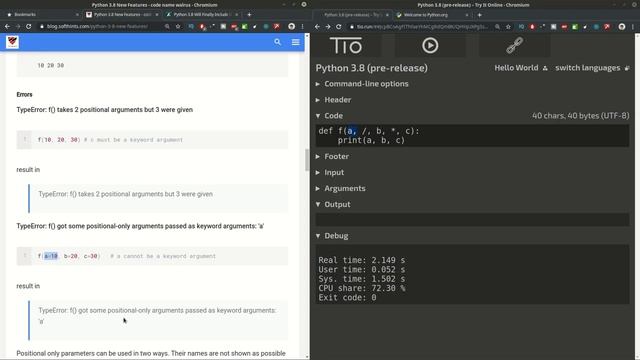Viewport: 640px width, 360px height.
Task: Open the TIO Chromium three-dot menu
Action: (x=633, y=27)
